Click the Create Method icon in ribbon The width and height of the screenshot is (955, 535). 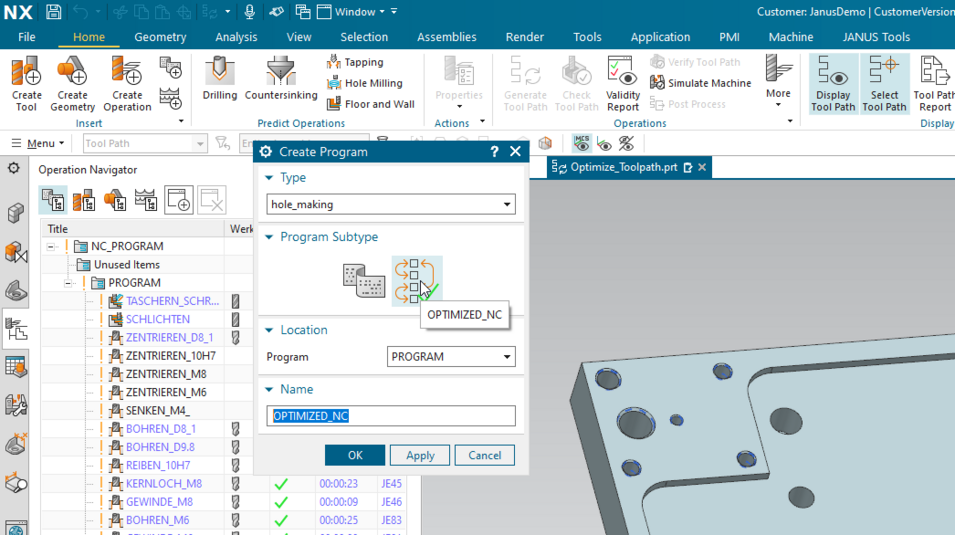(171, 99)
